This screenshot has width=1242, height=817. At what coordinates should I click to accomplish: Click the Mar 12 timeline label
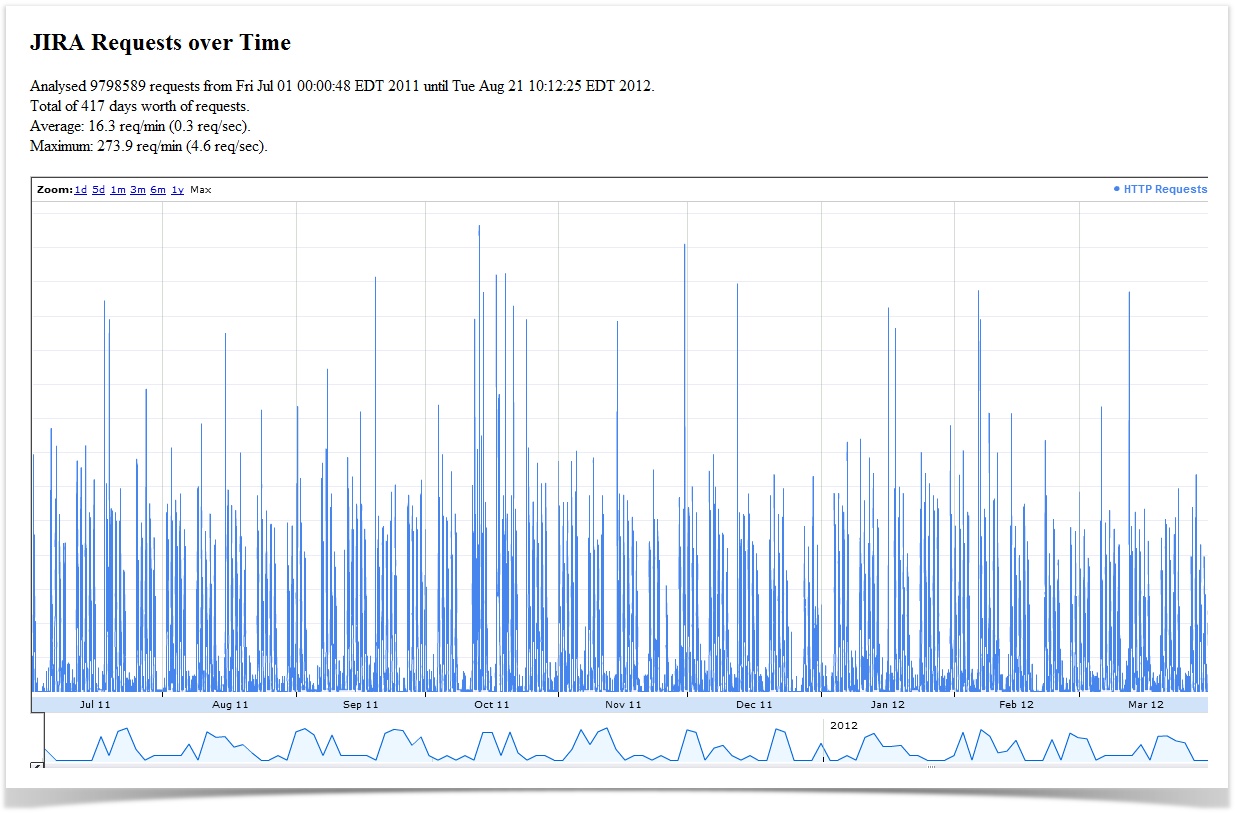1145,705
